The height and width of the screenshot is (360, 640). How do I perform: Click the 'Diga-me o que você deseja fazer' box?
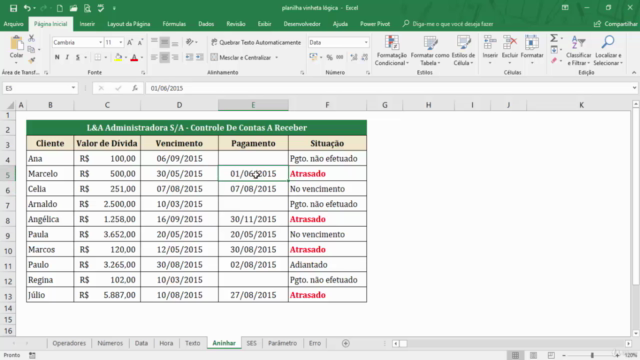pos(448,24)
